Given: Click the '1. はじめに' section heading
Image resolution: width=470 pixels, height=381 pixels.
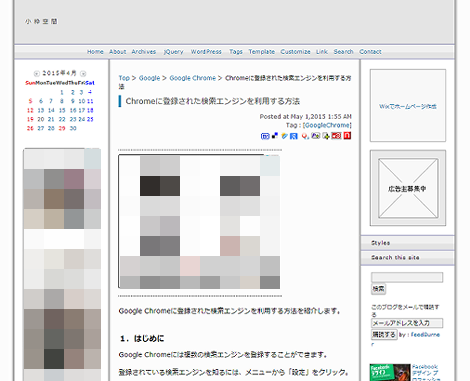Looking at the screenshot, I should [142, 339].
